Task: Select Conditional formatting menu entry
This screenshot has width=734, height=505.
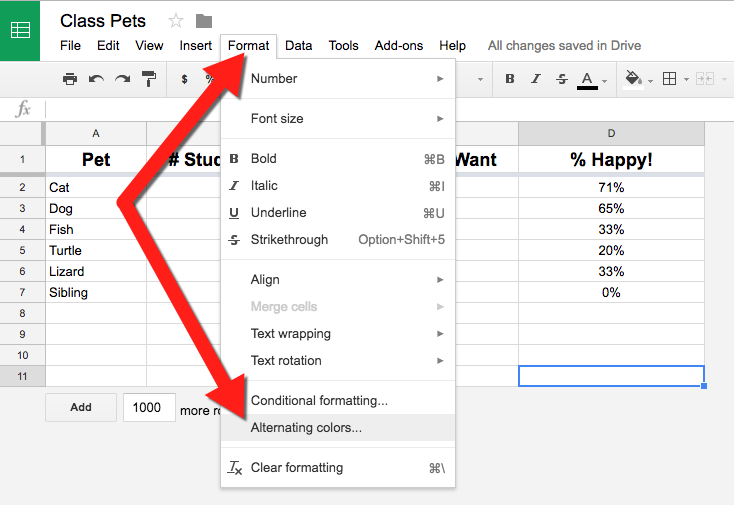Action: (319, 401)
